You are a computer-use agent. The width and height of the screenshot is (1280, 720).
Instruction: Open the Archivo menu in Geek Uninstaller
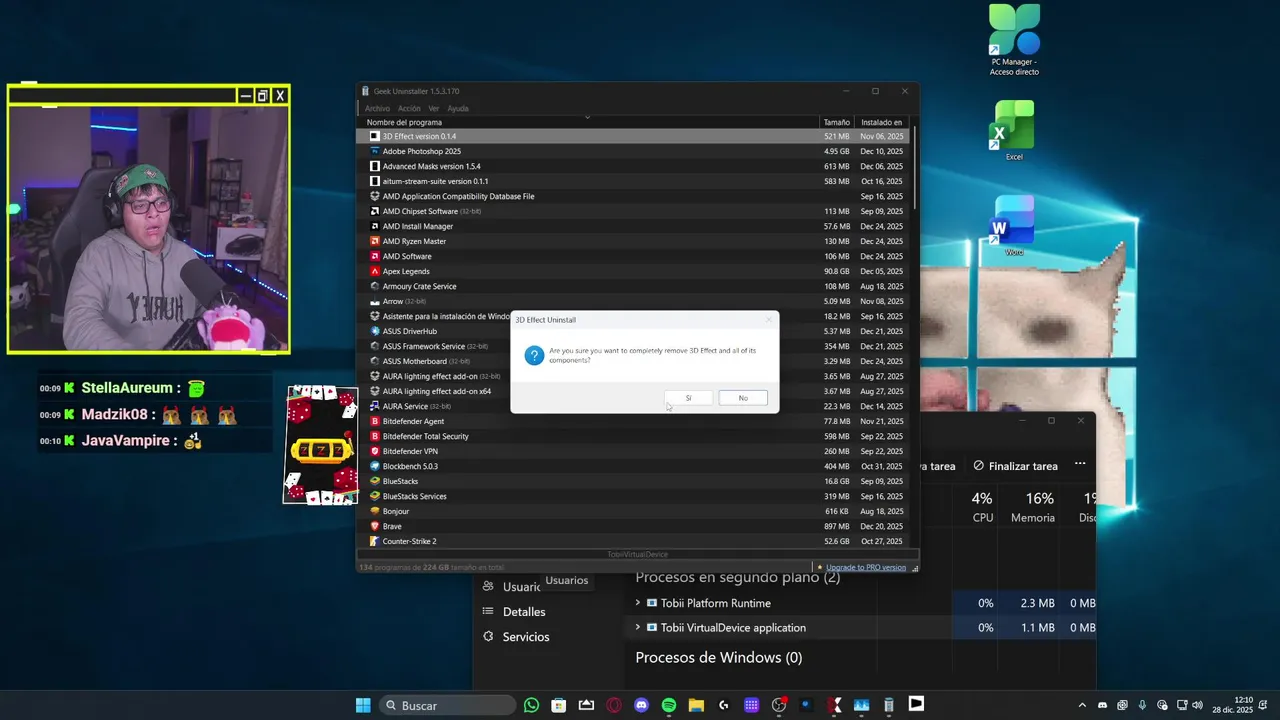pos(377,108)
